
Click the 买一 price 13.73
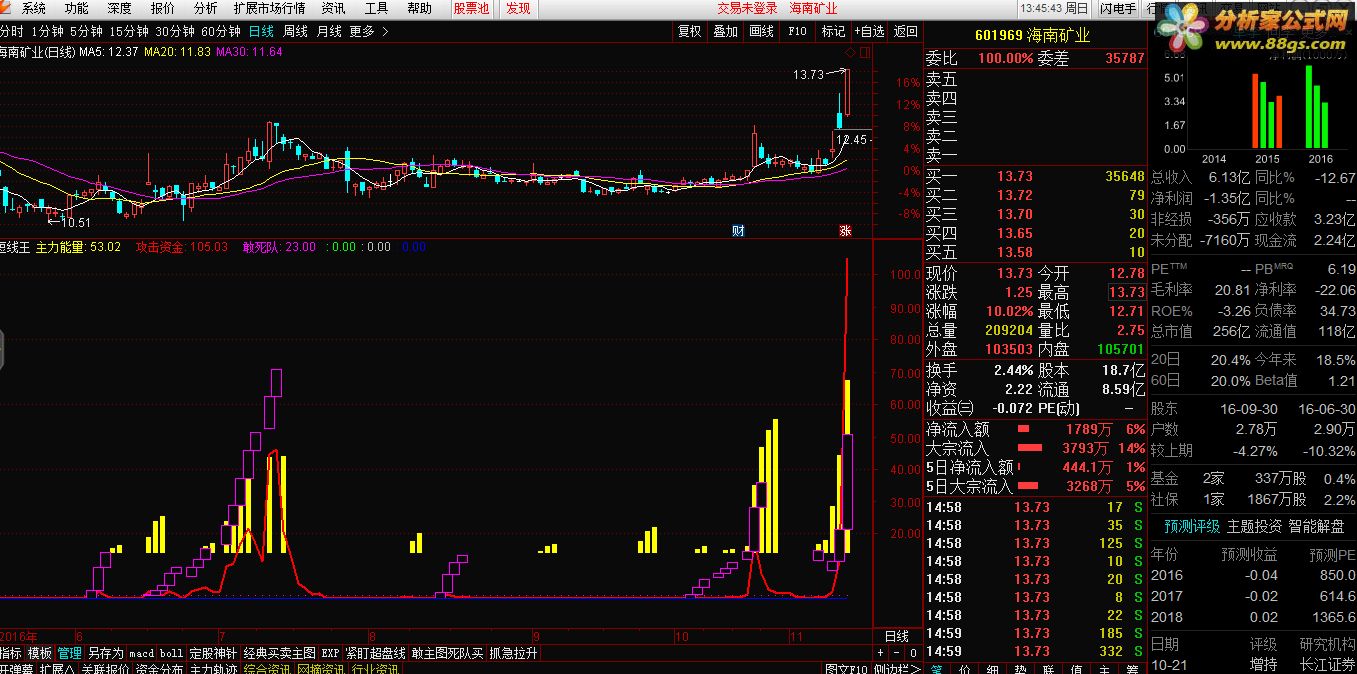point(1014,176)
